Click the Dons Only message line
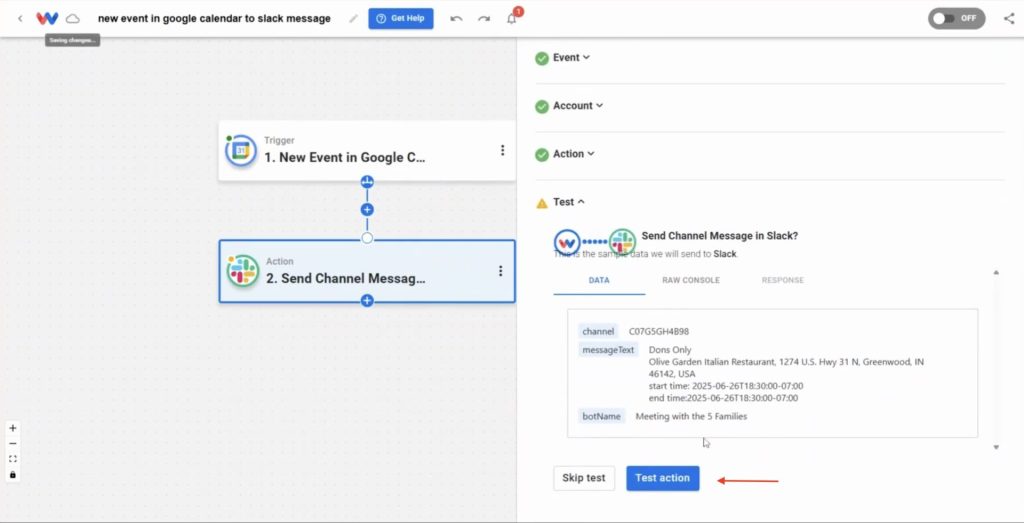 [670, 350]
